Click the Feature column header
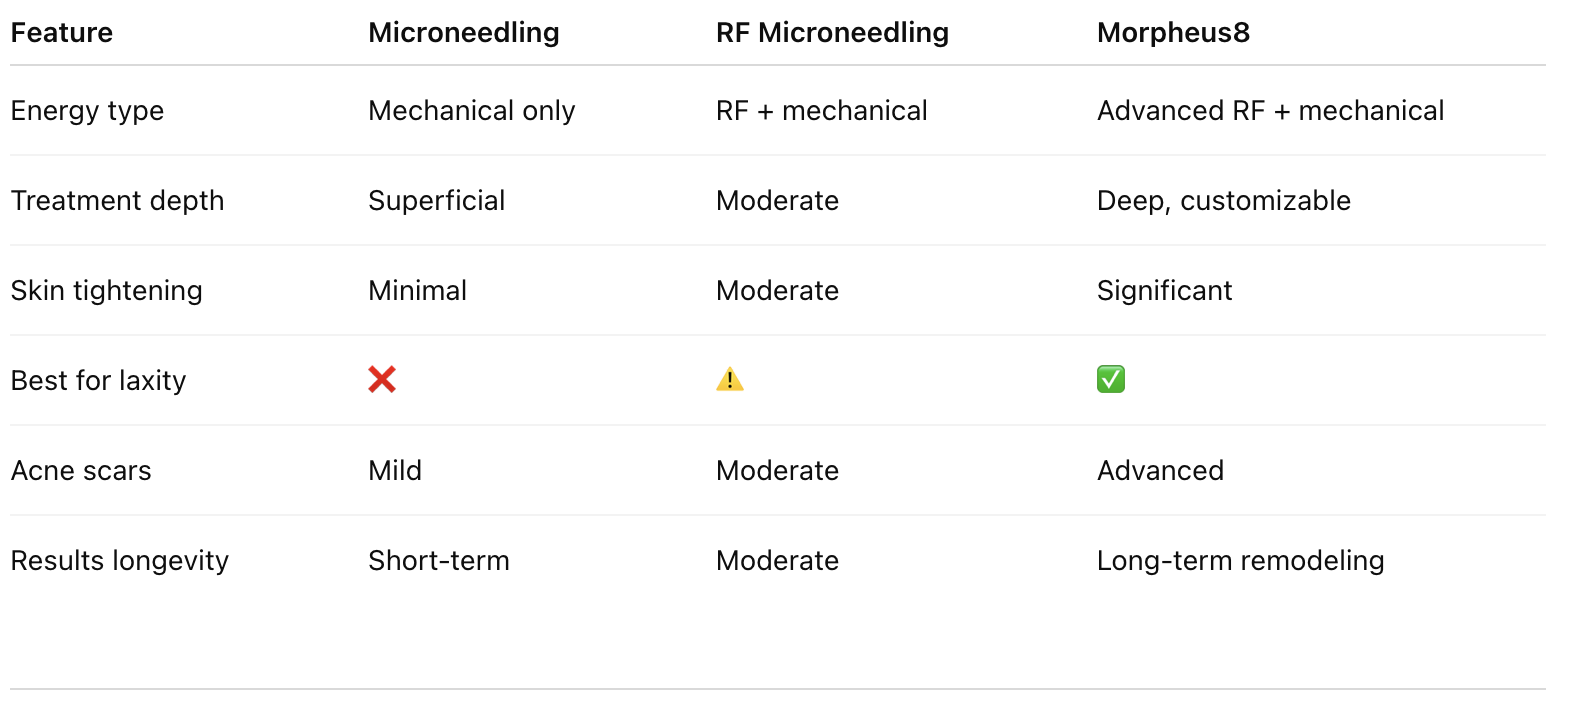The height and width of the screenshot is (726, 1578). point(62,33)
